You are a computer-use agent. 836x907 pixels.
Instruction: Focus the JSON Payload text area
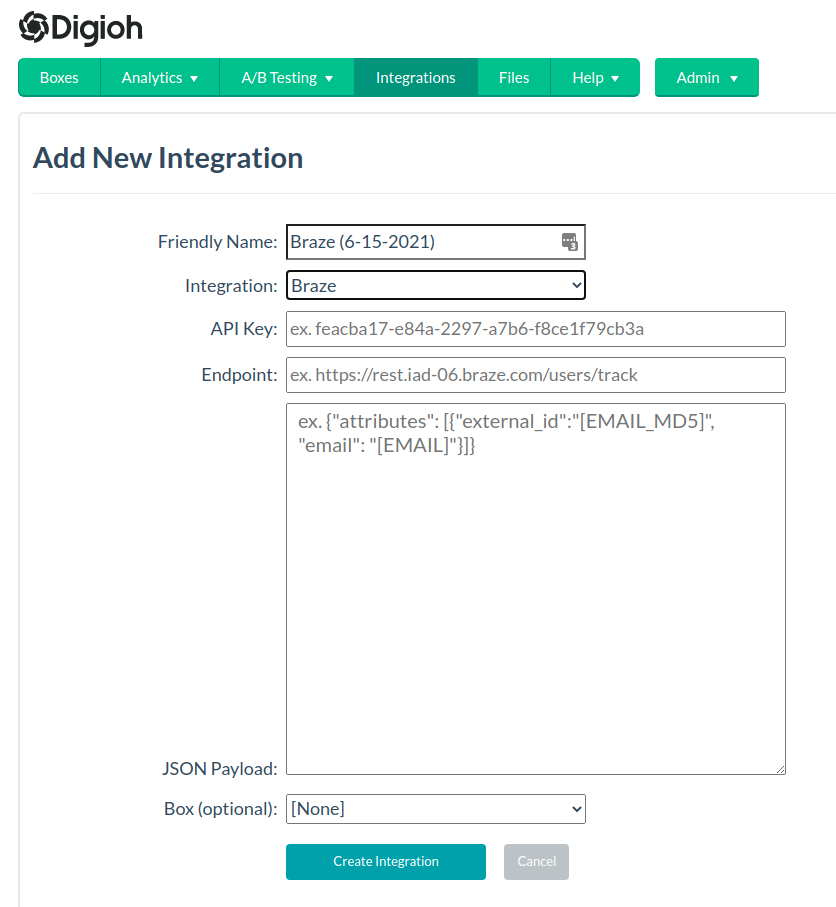(x=536, y=589)
